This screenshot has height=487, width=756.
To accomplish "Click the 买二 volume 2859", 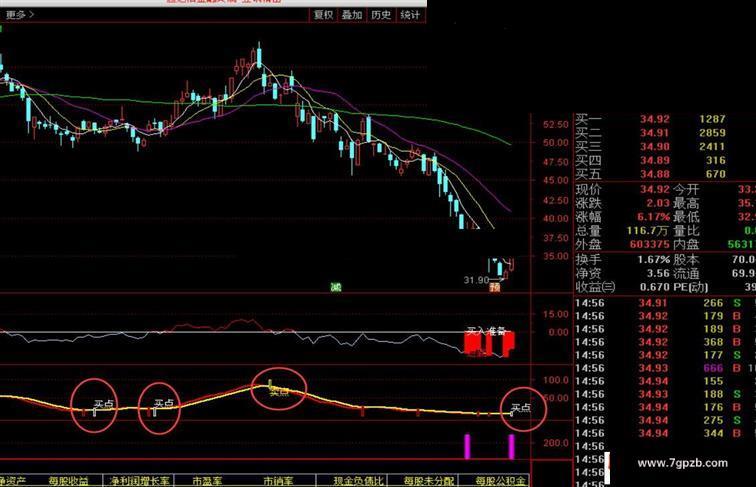I will (712, 133).
